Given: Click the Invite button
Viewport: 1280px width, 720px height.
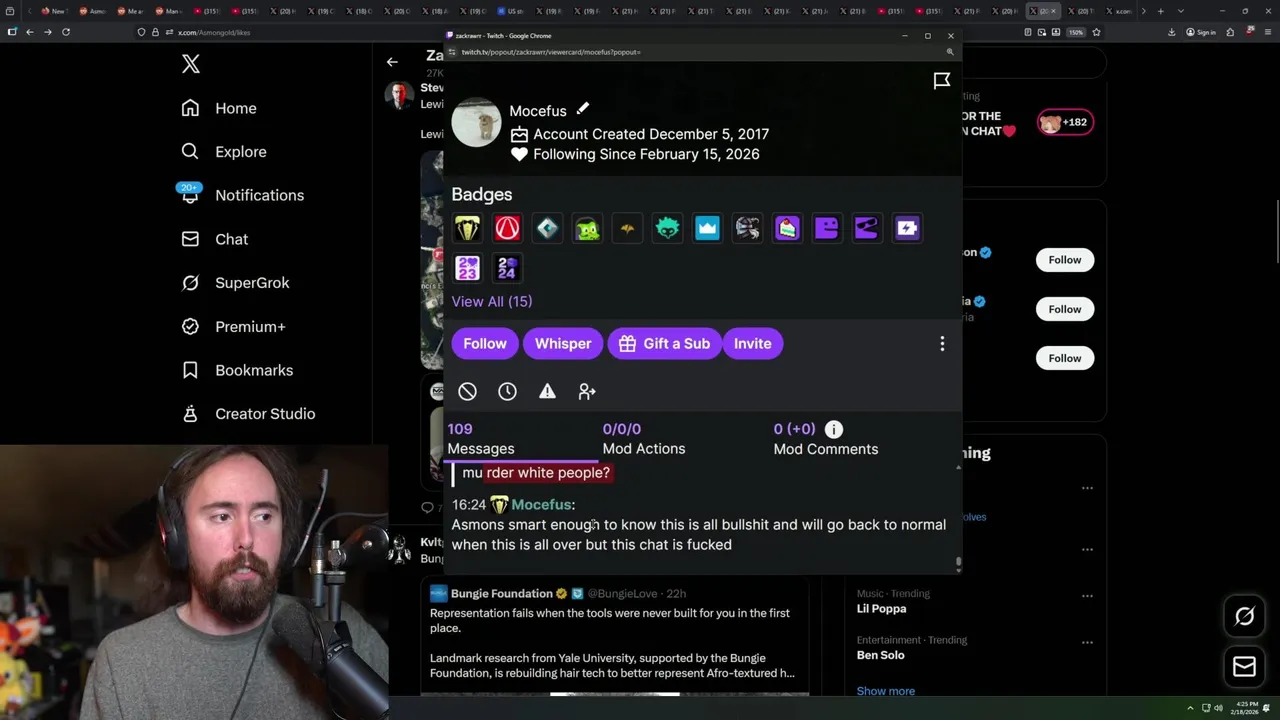Looking at the screenshot, I should tap(752, 343).
